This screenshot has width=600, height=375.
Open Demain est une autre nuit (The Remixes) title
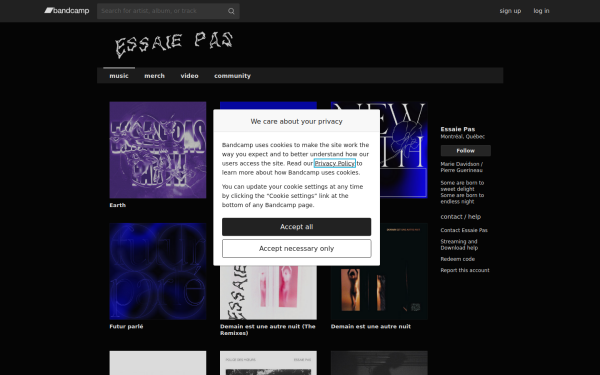pyautogui.click(x=268, y=330)
